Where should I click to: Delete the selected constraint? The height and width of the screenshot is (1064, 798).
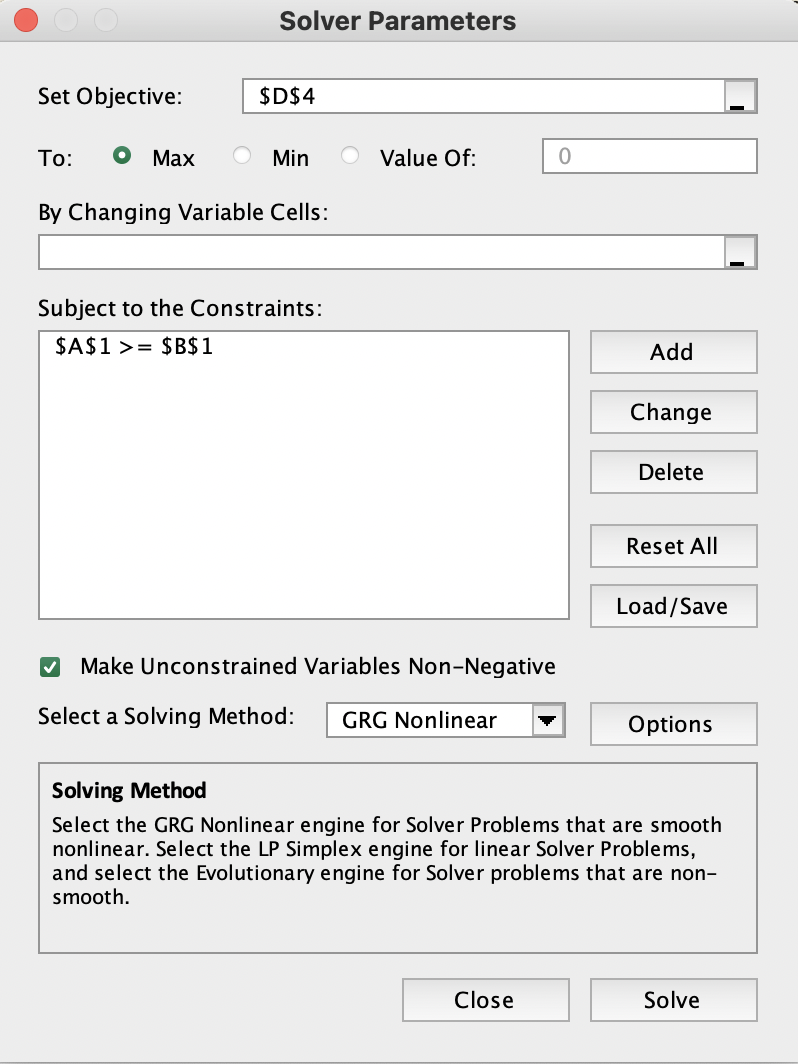point(672,472)
